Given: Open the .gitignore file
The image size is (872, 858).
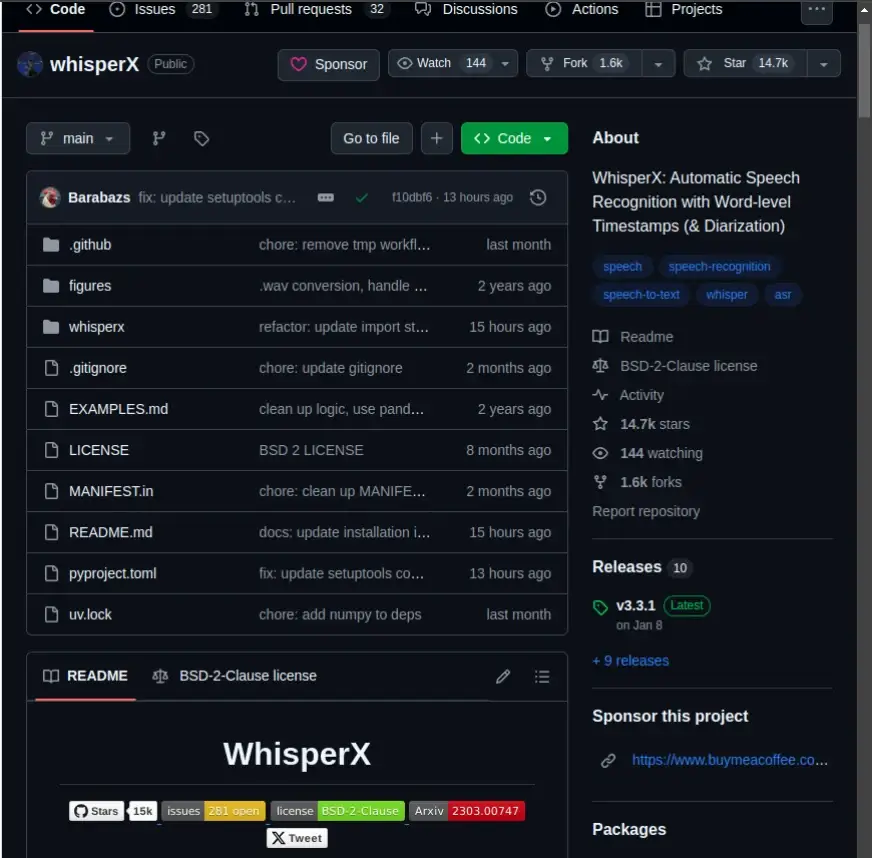Looking at the screenshot, I should (97, 368).
